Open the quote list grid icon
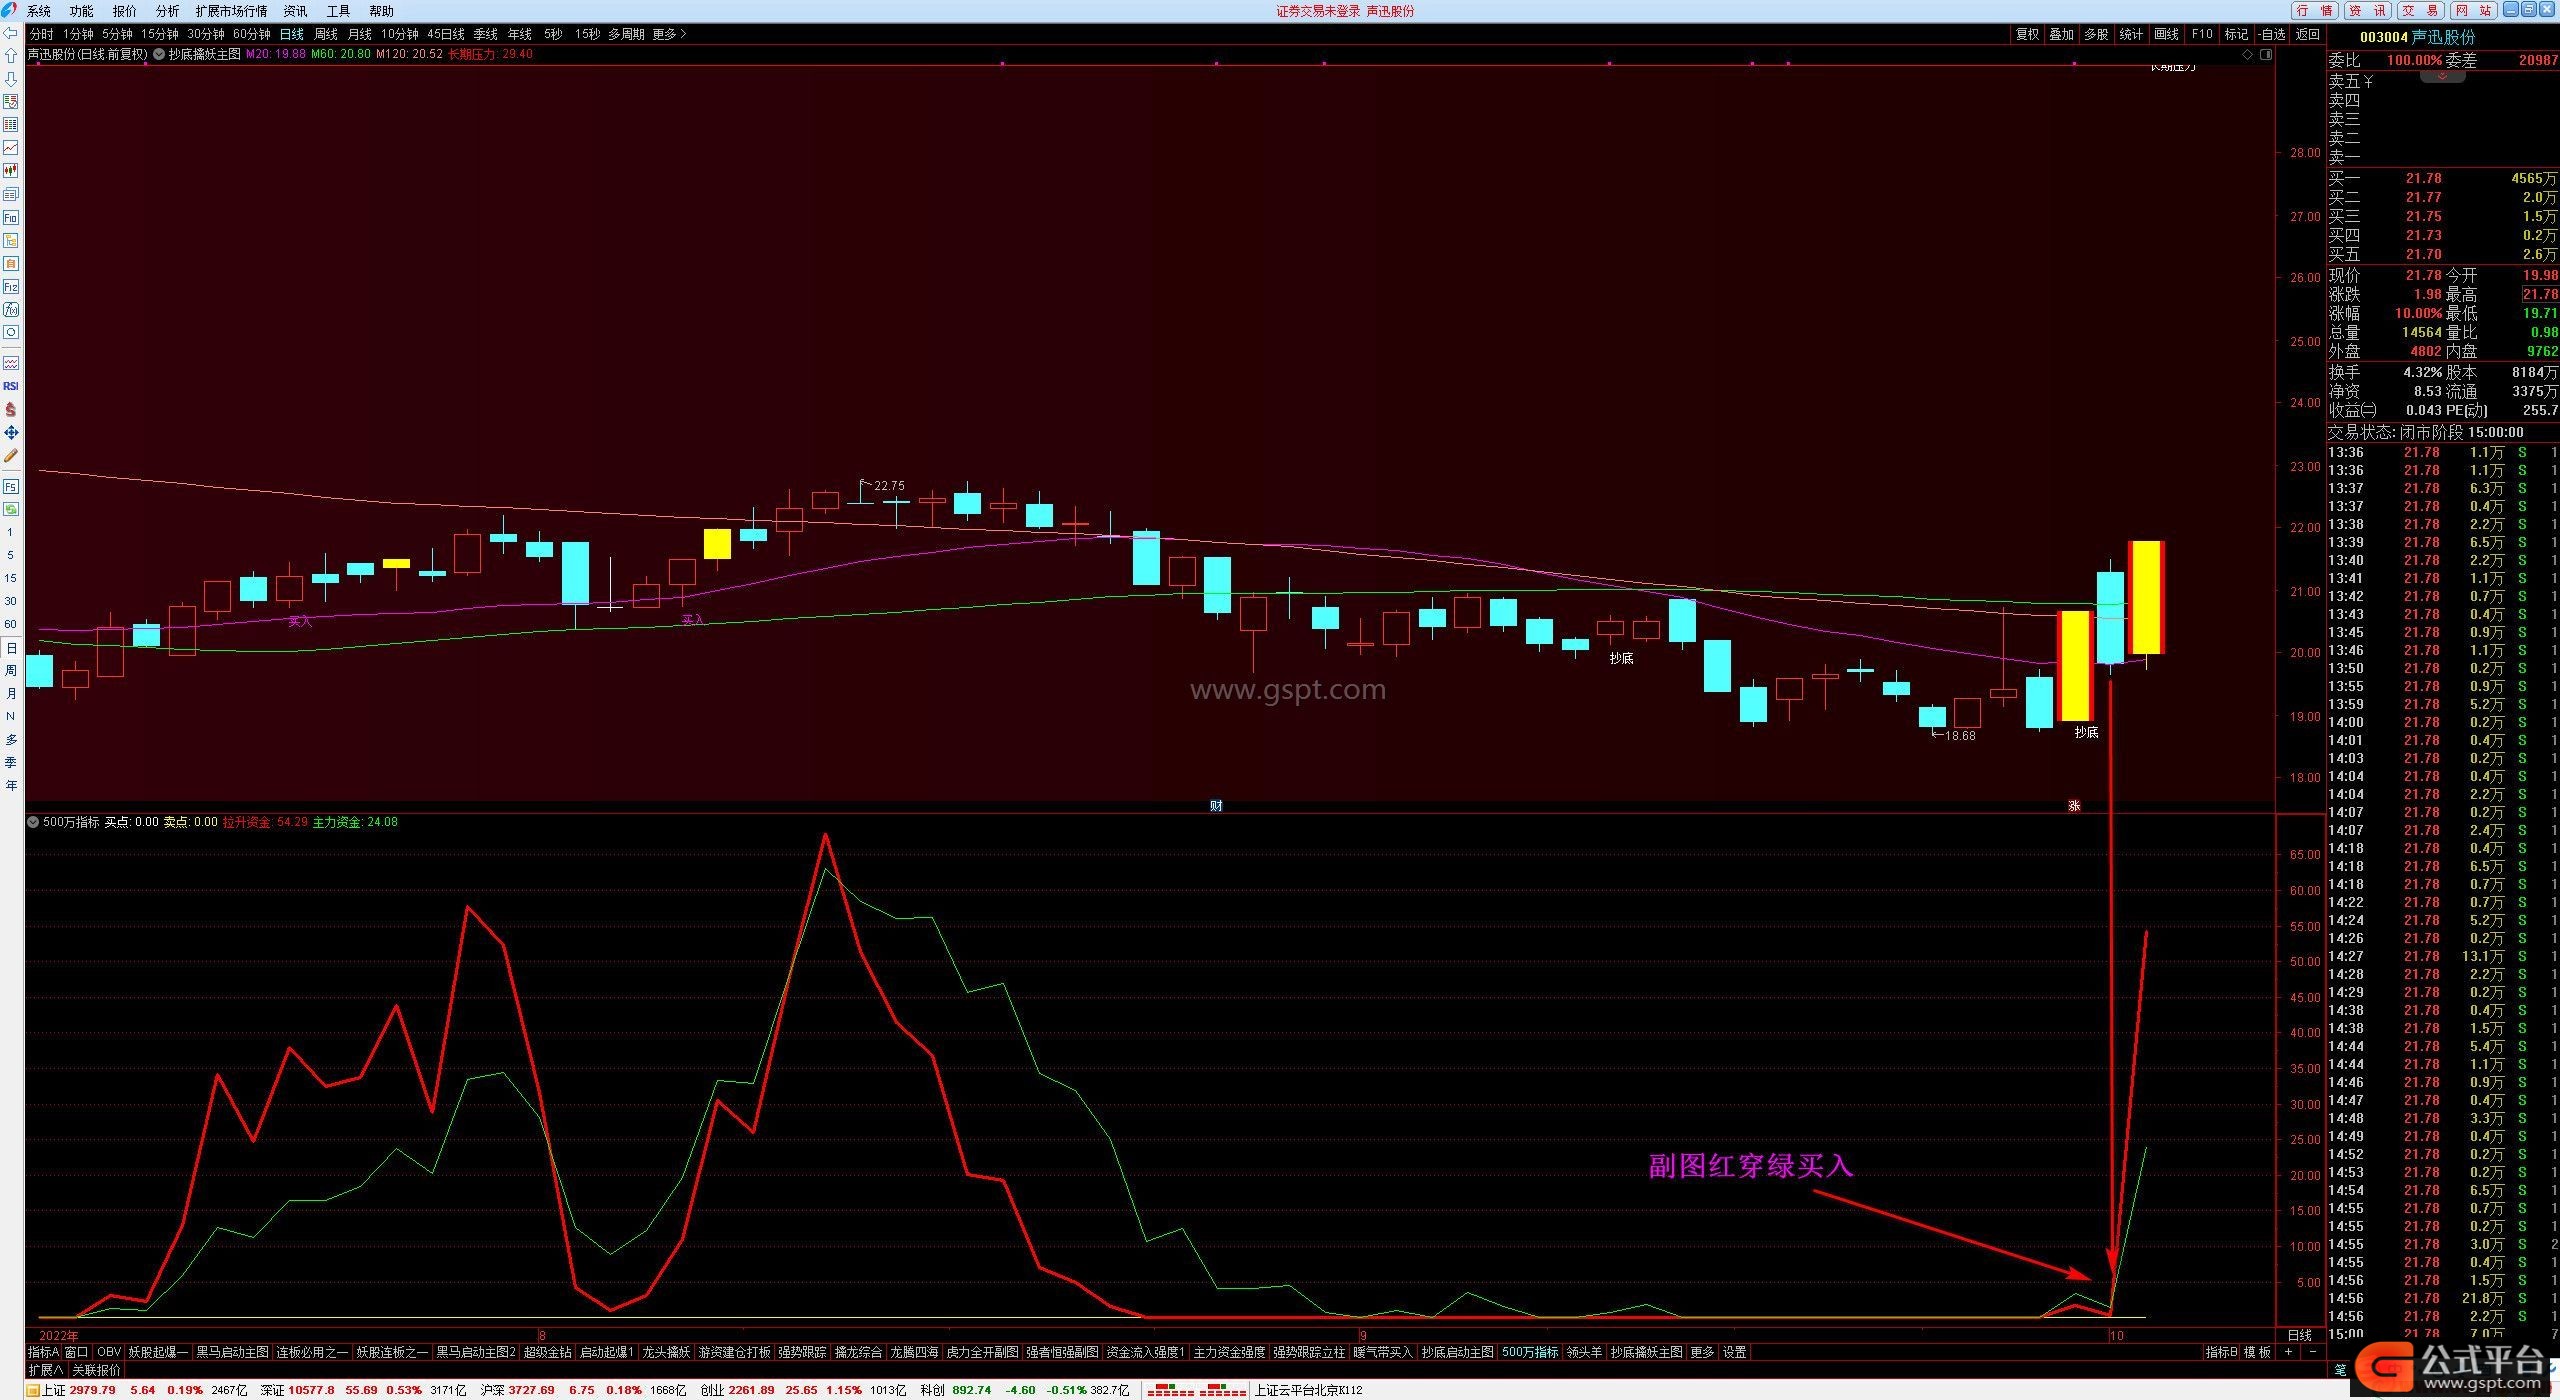The width and height of the screenshot is (2560, 1400). pyautogui.click(x=11, y=125)
